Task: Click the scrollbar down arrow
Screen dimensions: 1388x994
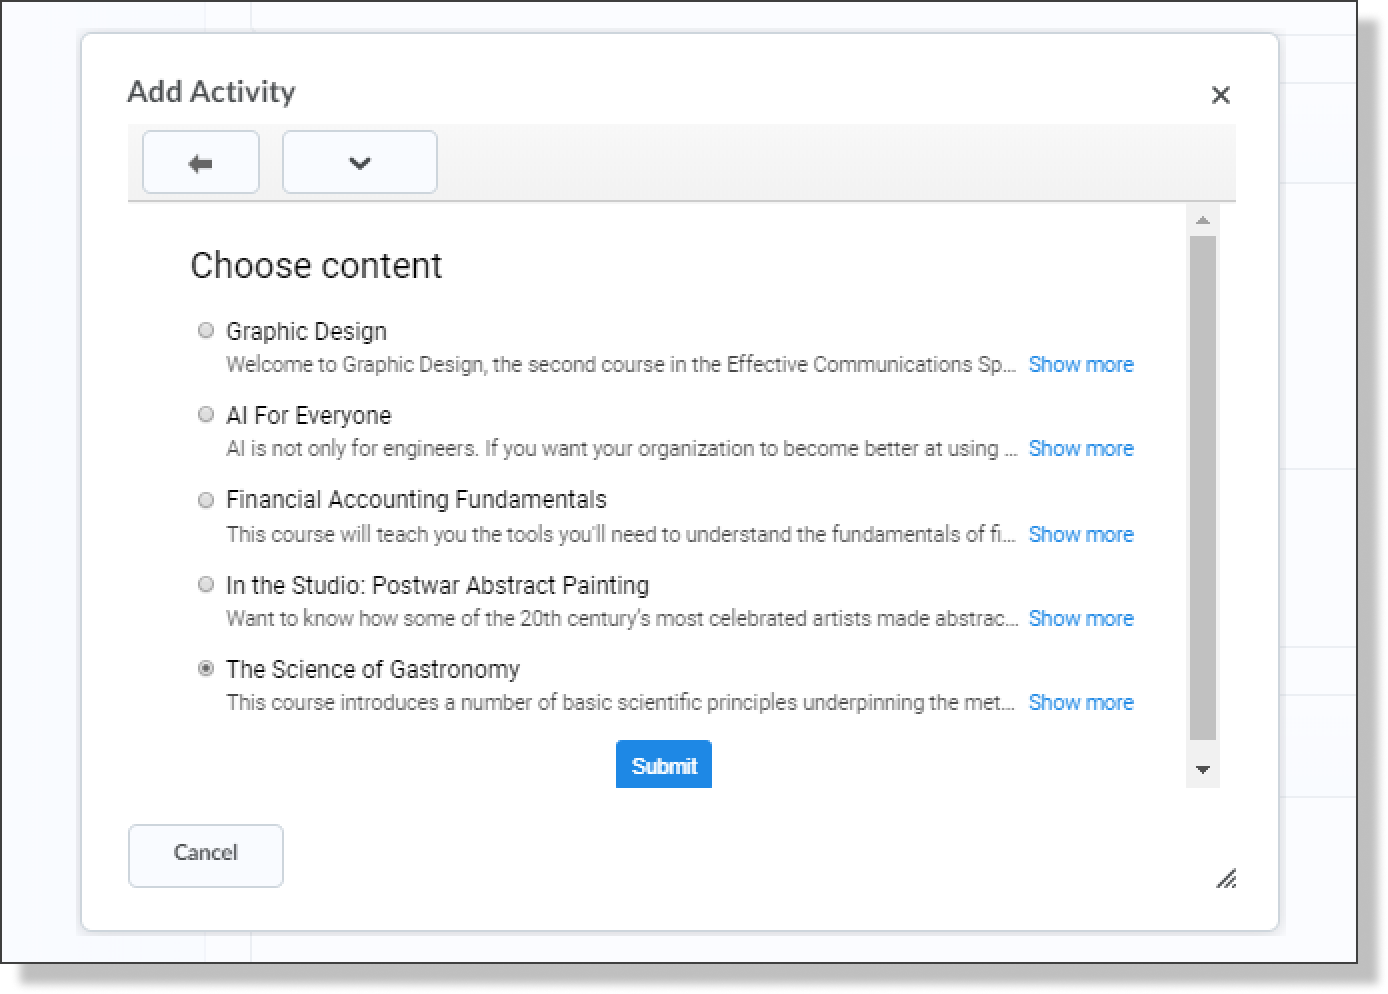Action: [1203, 769]
